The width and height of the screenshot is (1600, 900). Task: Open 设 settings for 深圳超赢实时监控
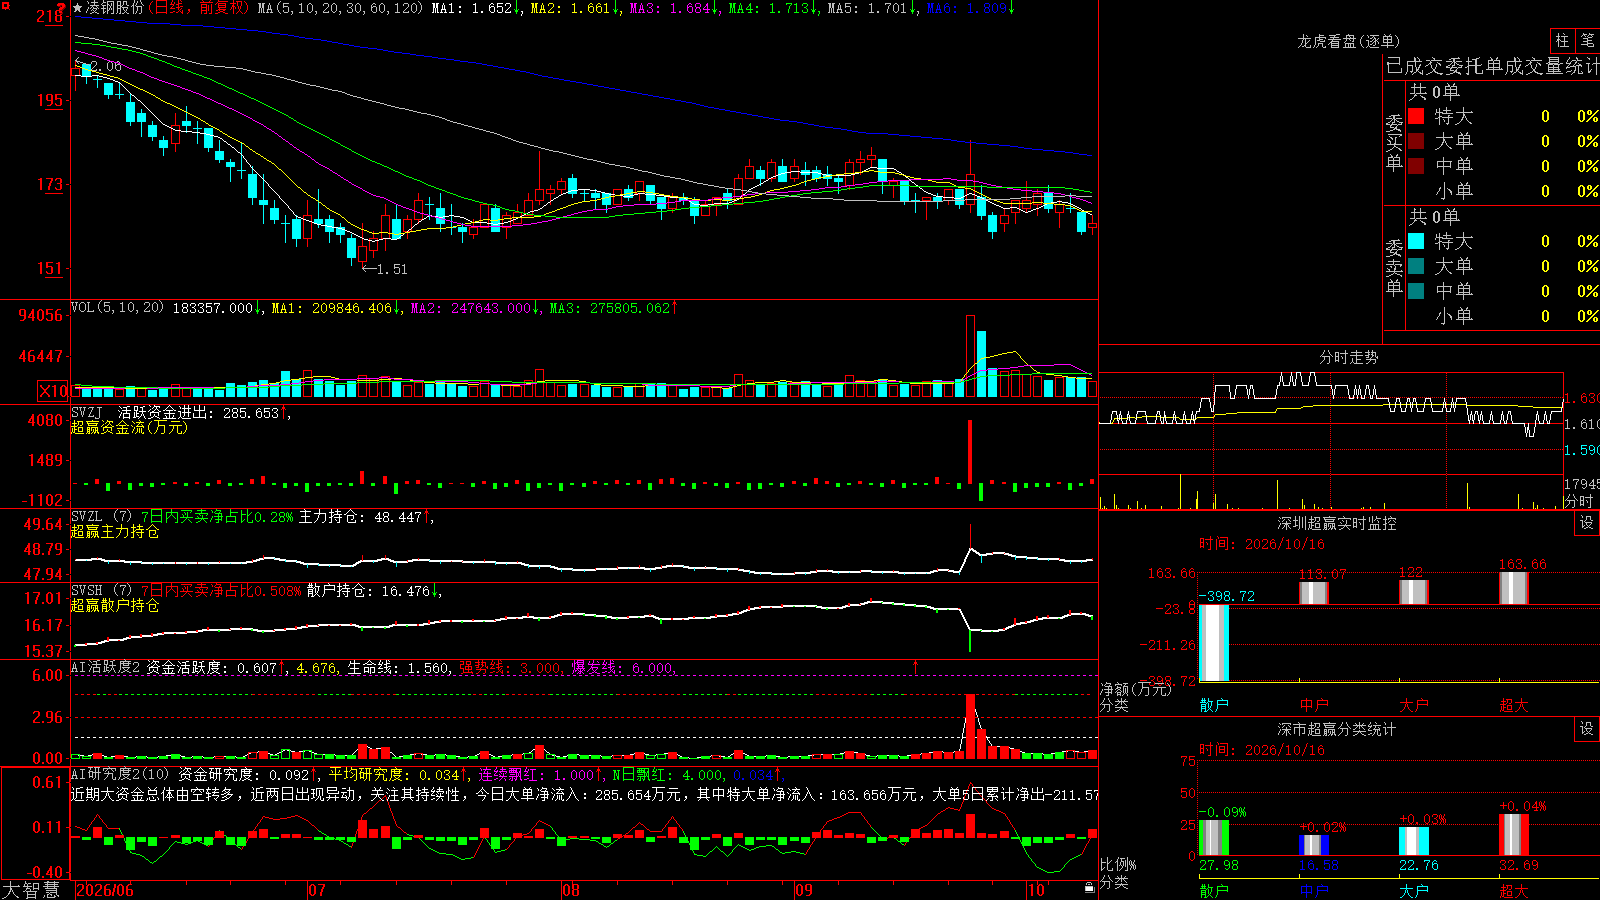pyautogui.click(x=1587, y=523)
